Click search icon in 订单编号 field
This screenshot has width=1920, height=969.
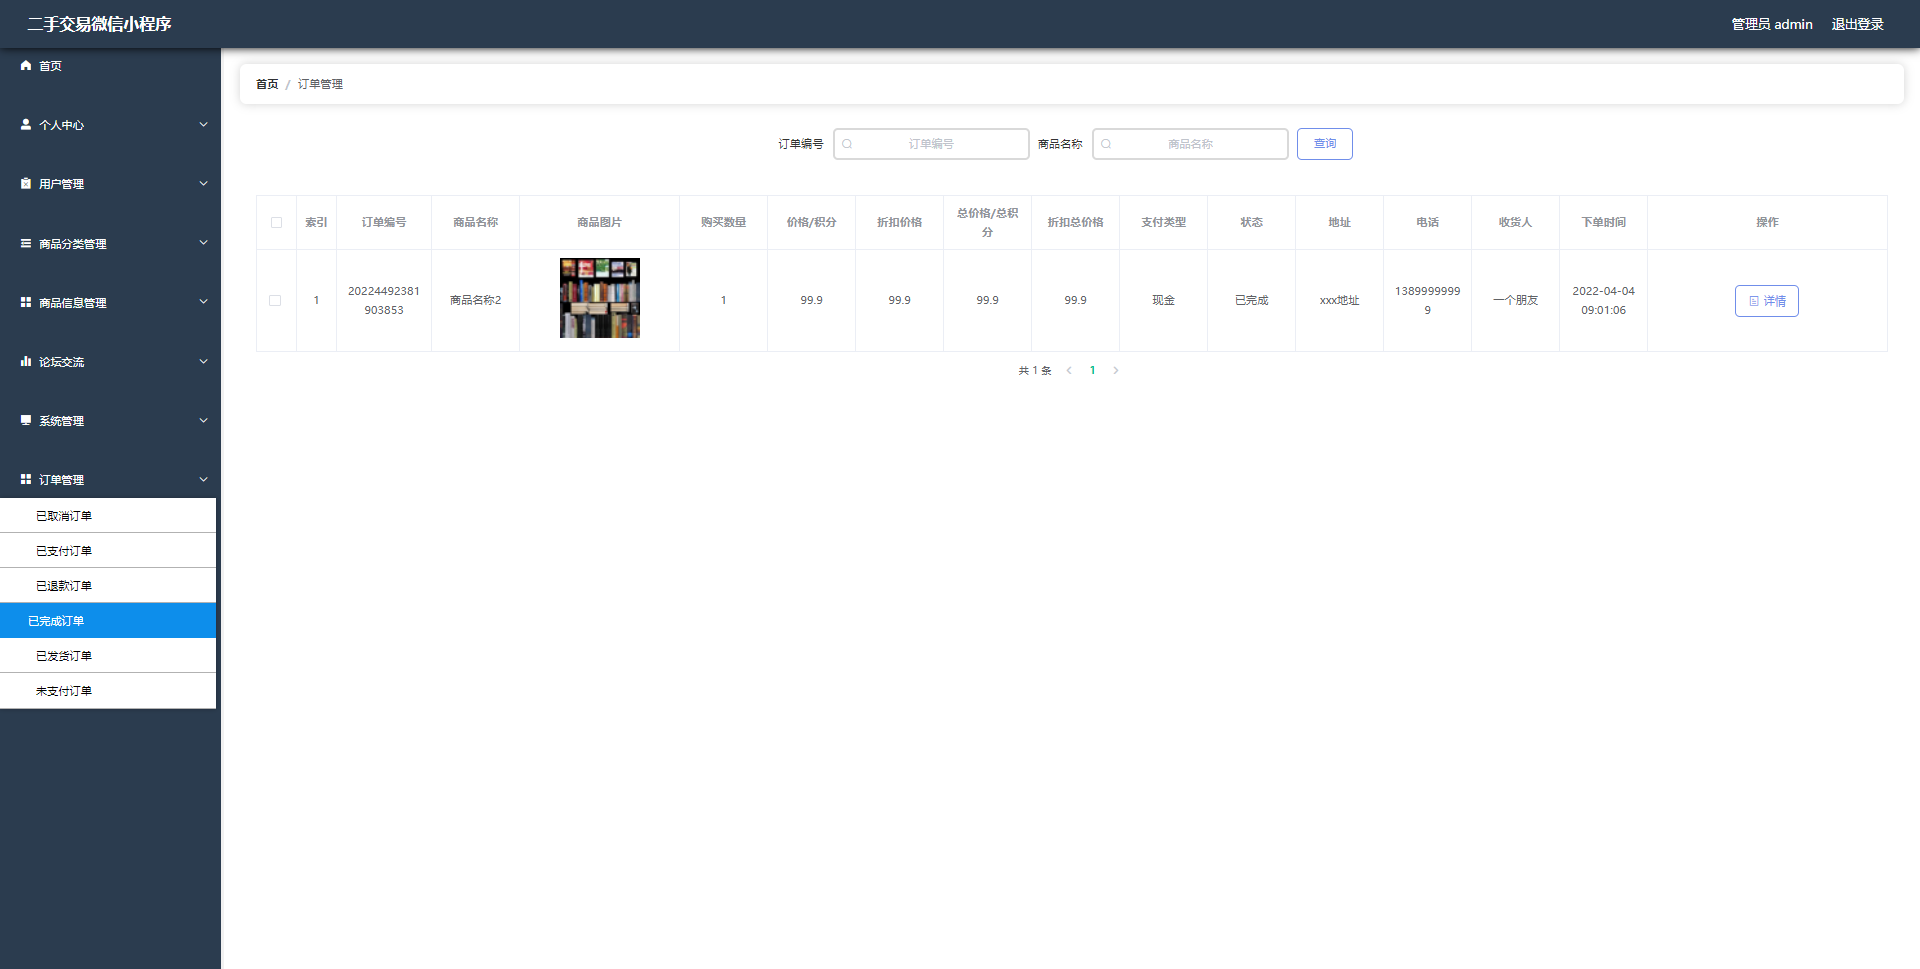(x=847, y=144)
